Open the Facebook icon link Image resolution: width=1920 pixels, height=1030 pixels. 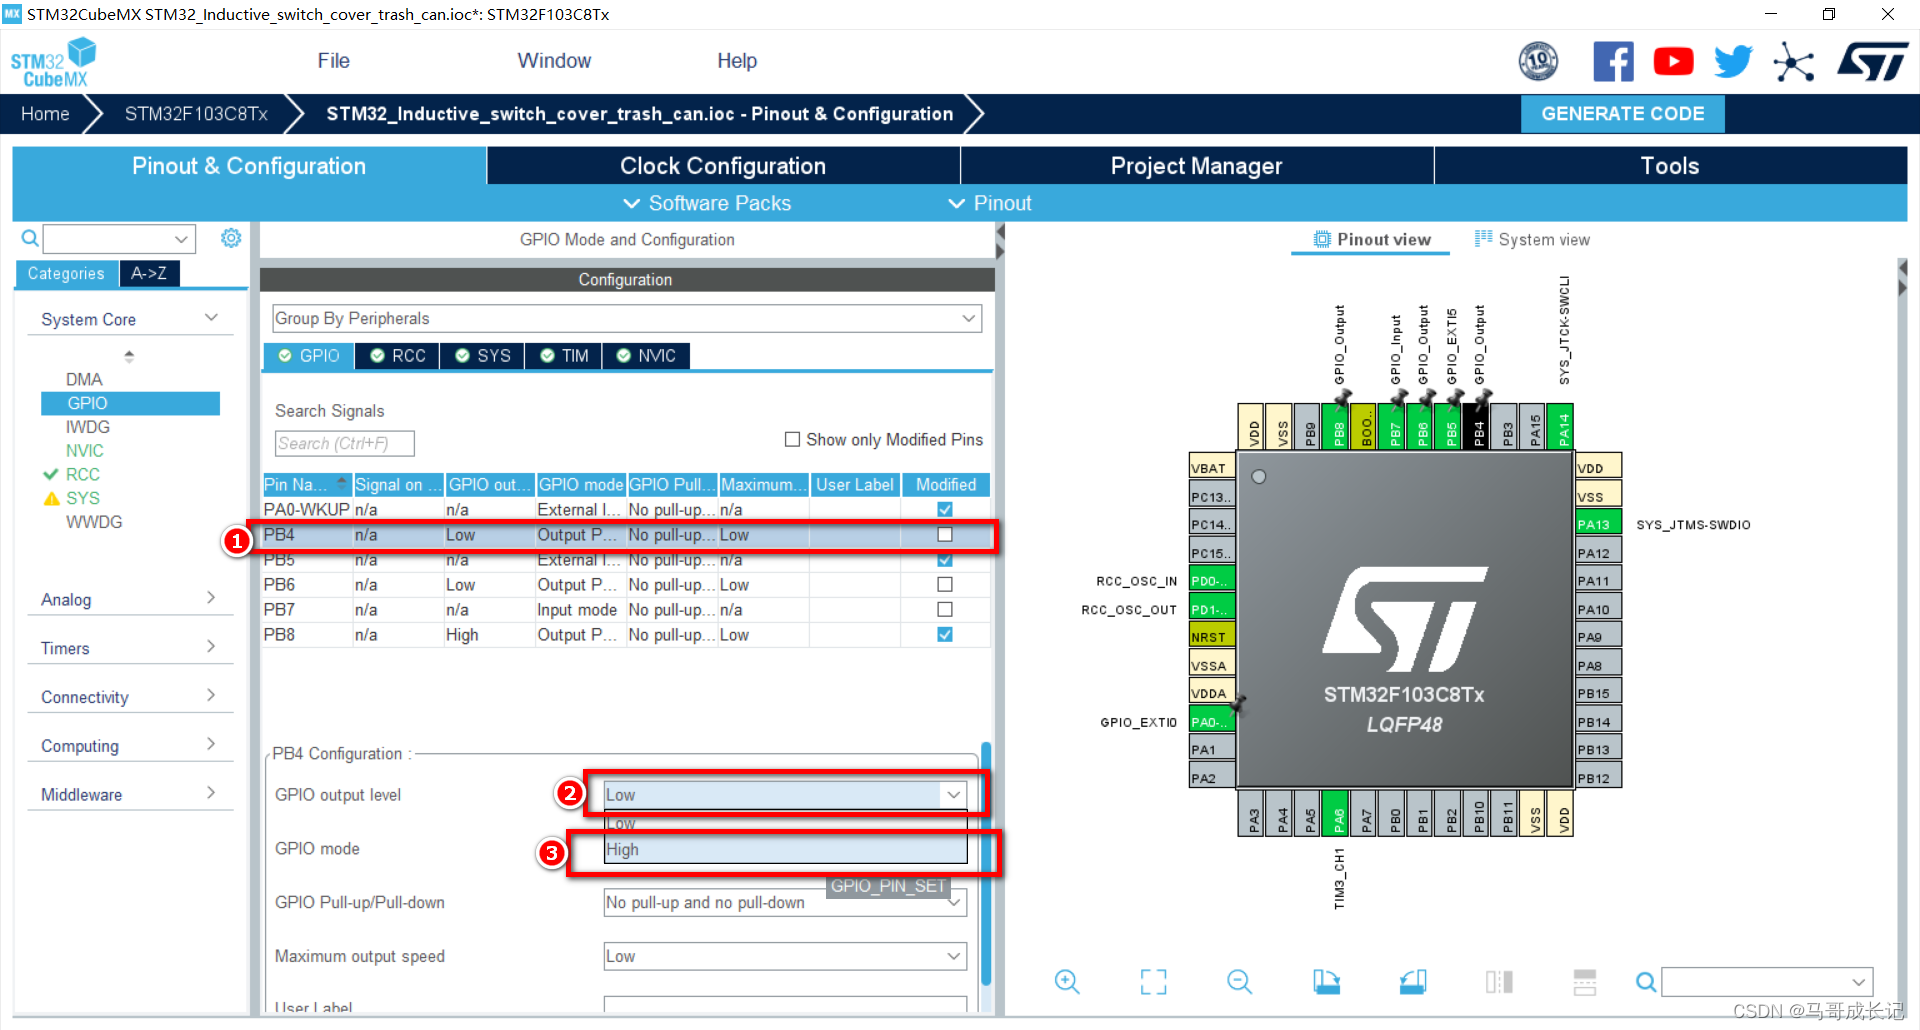(1613, 62)
